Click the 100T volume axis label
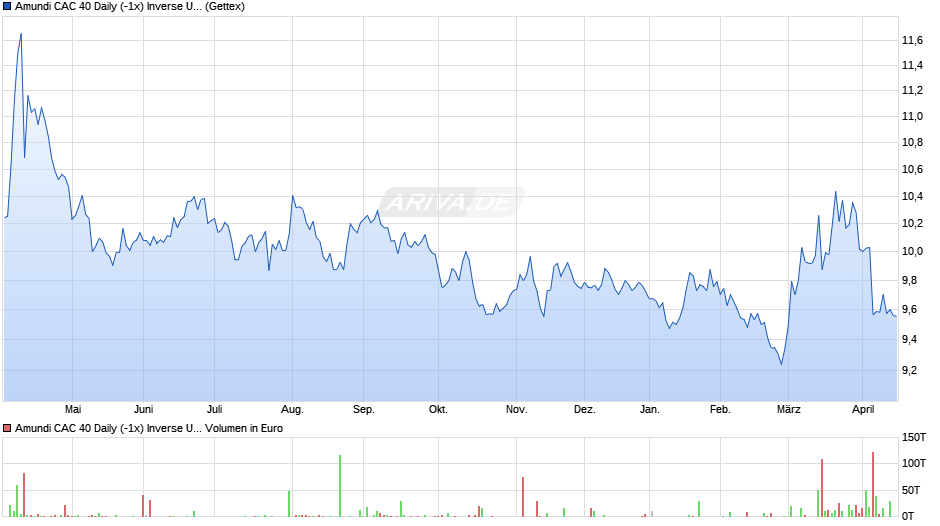940x526 pixels. (x=914, y=463)
